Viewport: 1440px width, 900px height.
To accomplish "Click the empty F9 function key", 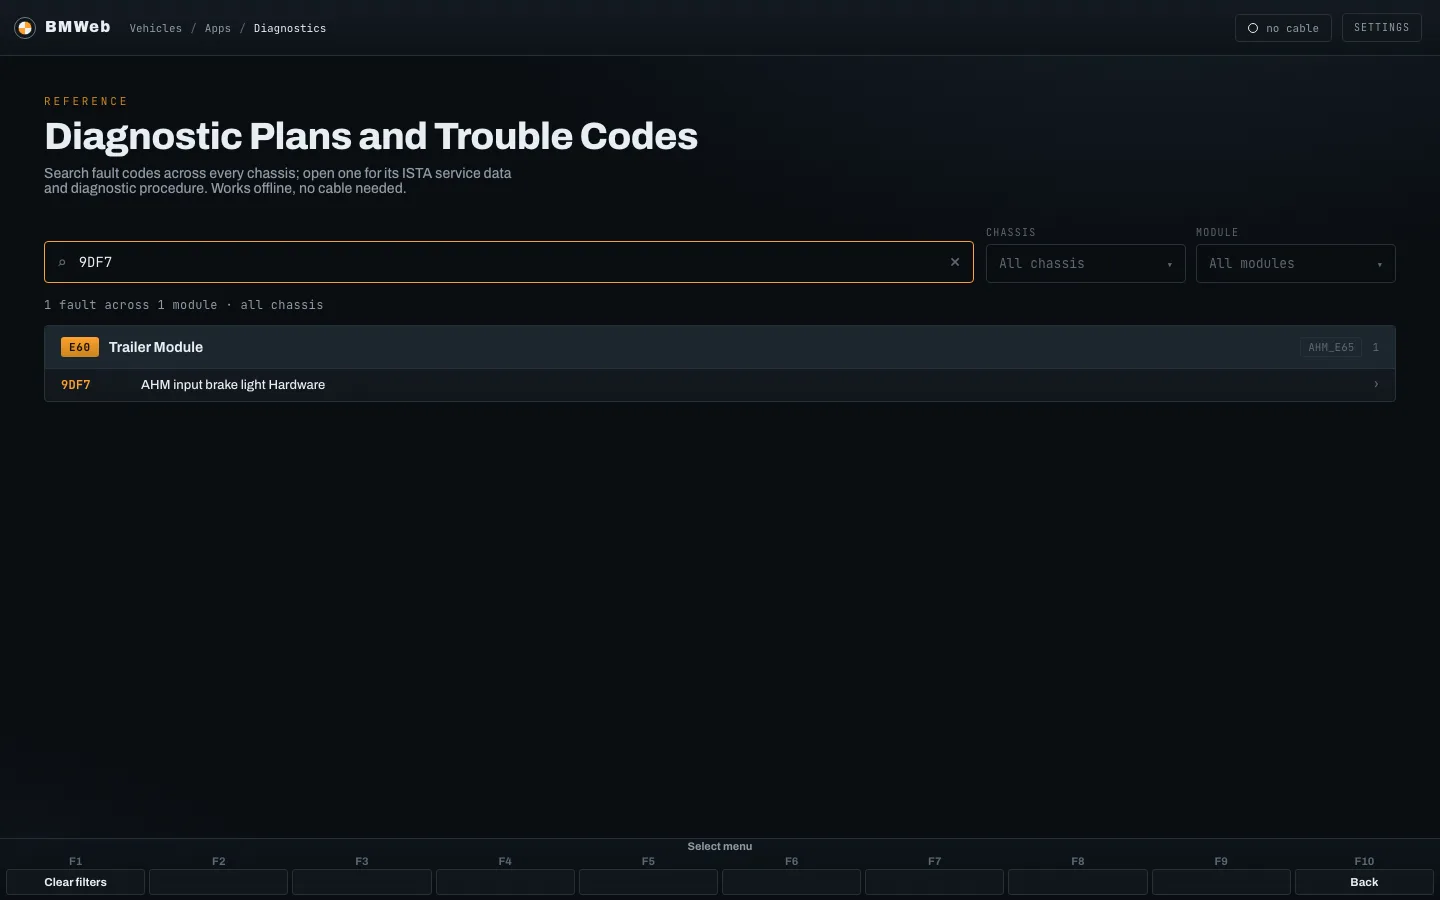I will click(1221, 882).
